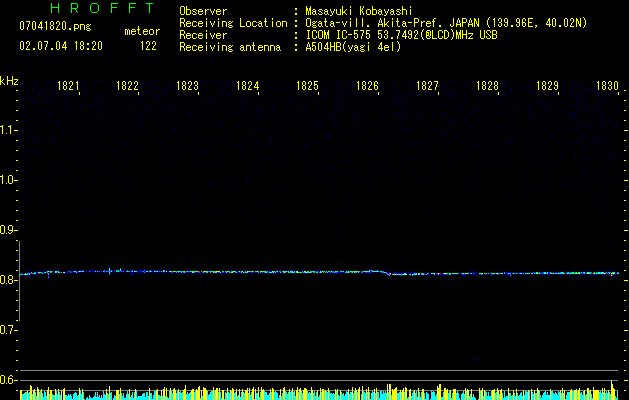Click the 'Receiving Location' label

point(233,23)
